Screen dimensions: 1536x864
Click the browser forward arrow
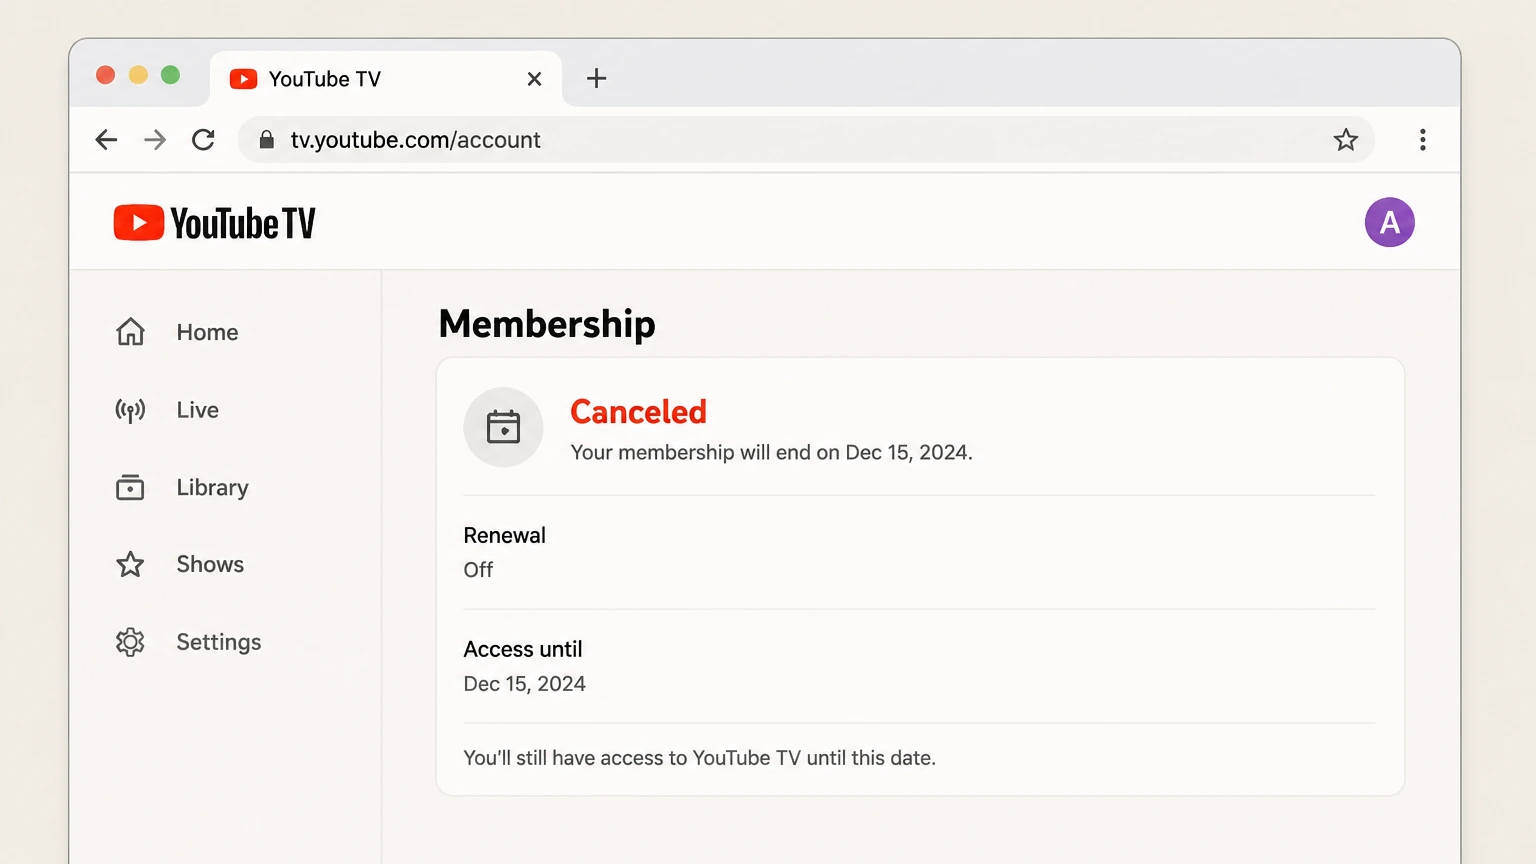tap(155, 140)
